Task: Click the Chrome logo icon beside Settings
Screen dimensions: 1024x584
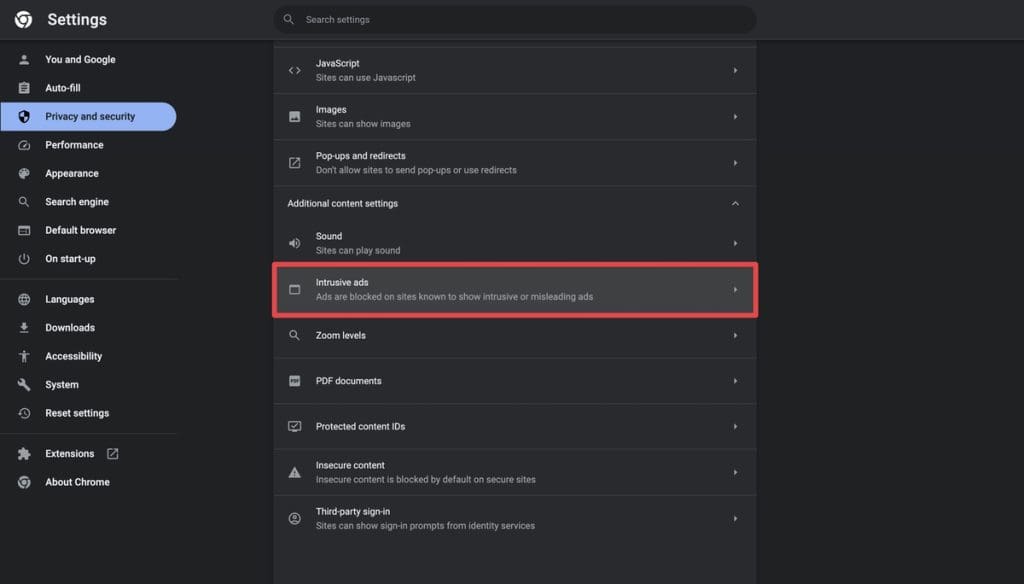Action: pyautogui.click(x=23, y=20)
